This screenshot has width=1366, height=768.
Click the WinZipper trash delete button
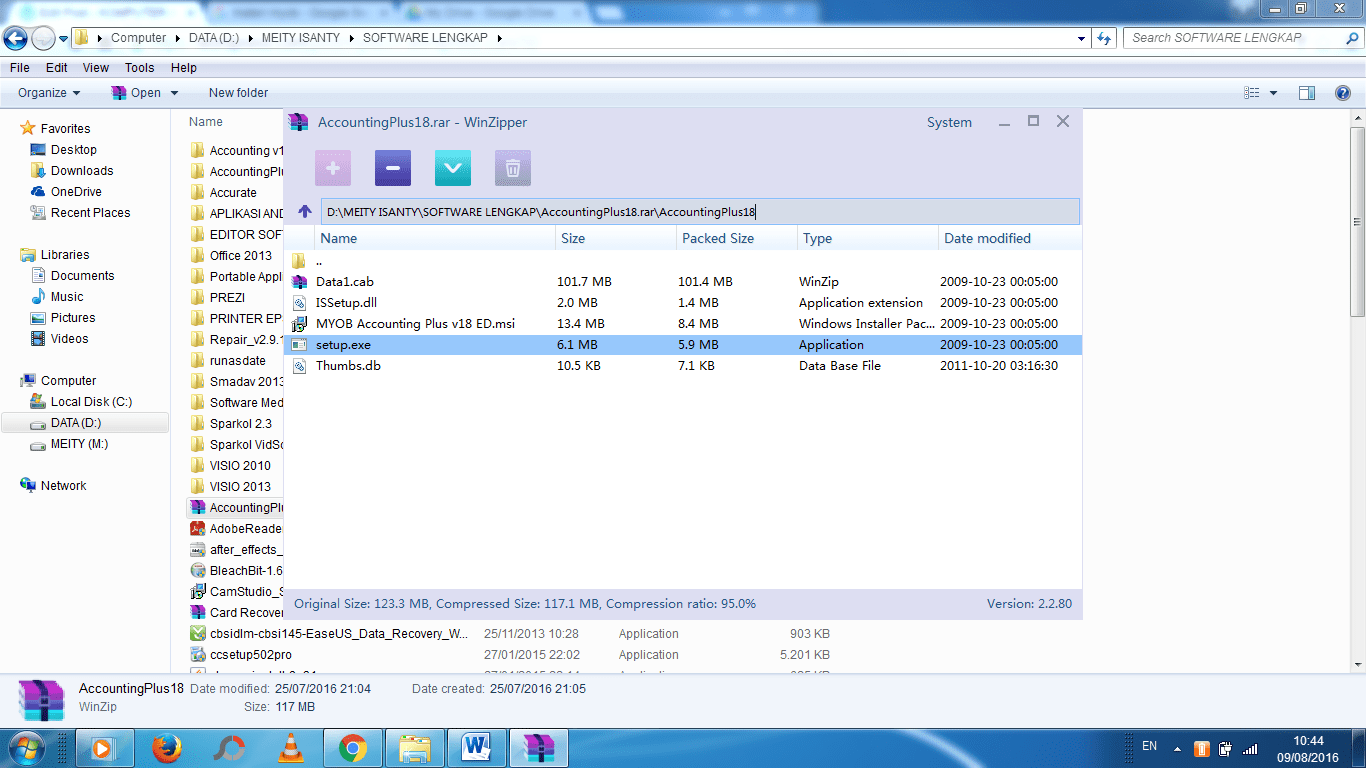(x=513, y=168)
